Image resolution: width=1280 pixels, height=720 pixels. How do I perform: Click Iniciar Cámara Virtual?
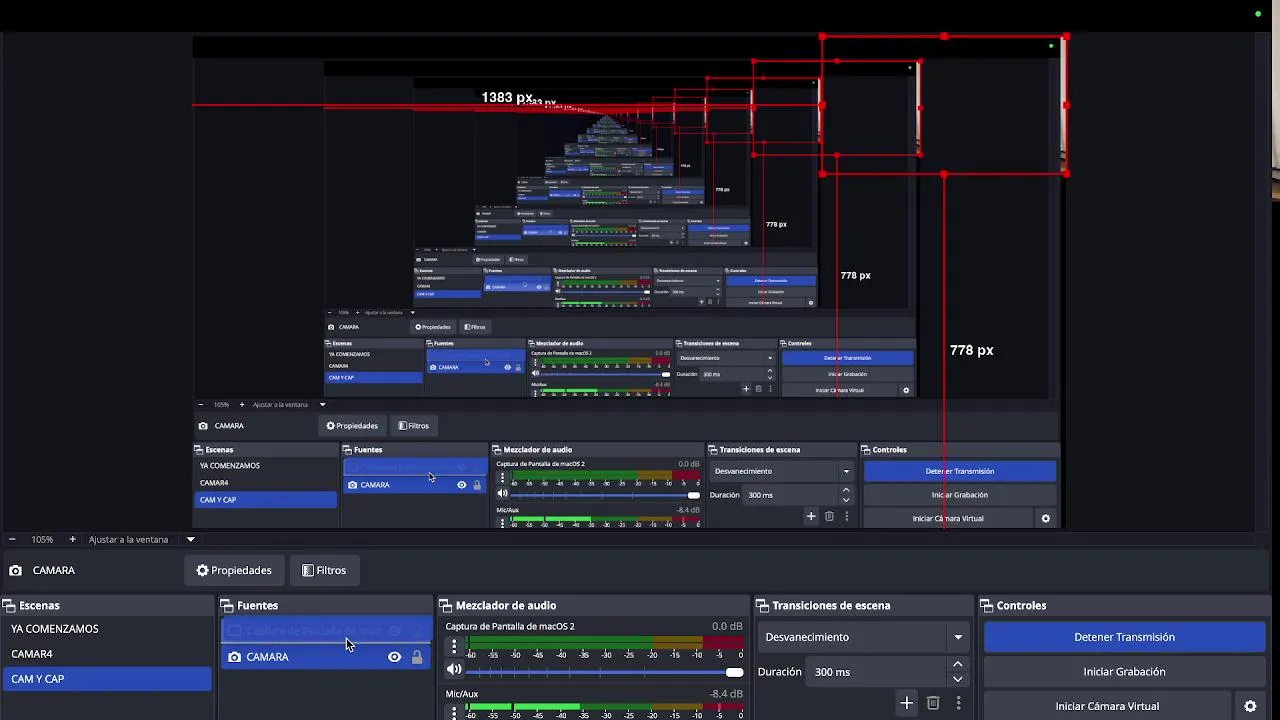pyautogui.click(x=1107, y=706)
